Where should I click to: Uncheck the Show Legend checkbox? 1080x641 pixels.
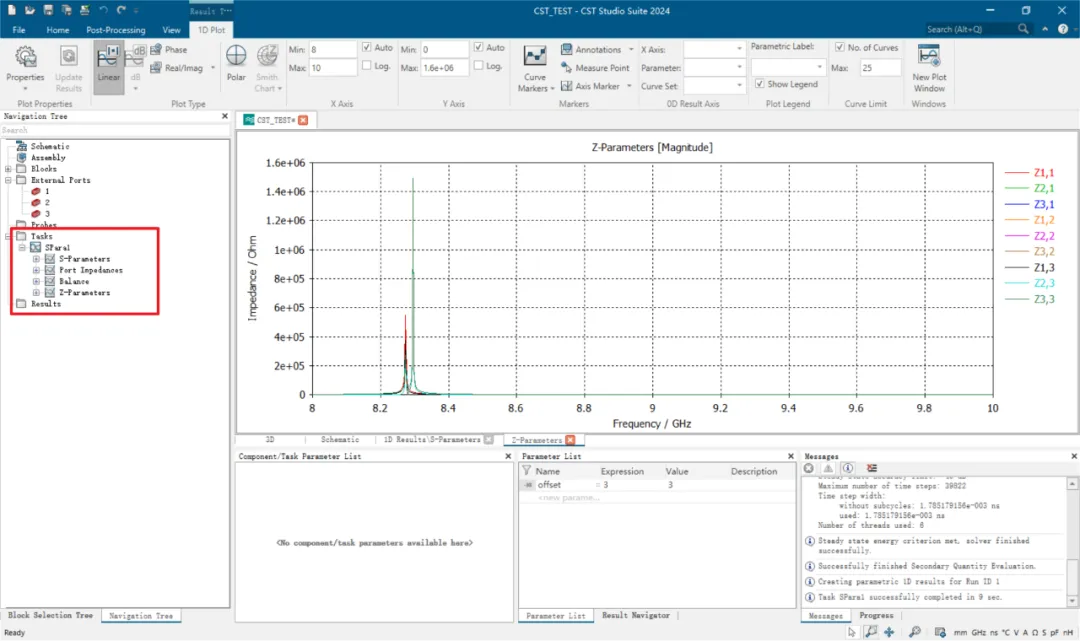tap(759, 84)
